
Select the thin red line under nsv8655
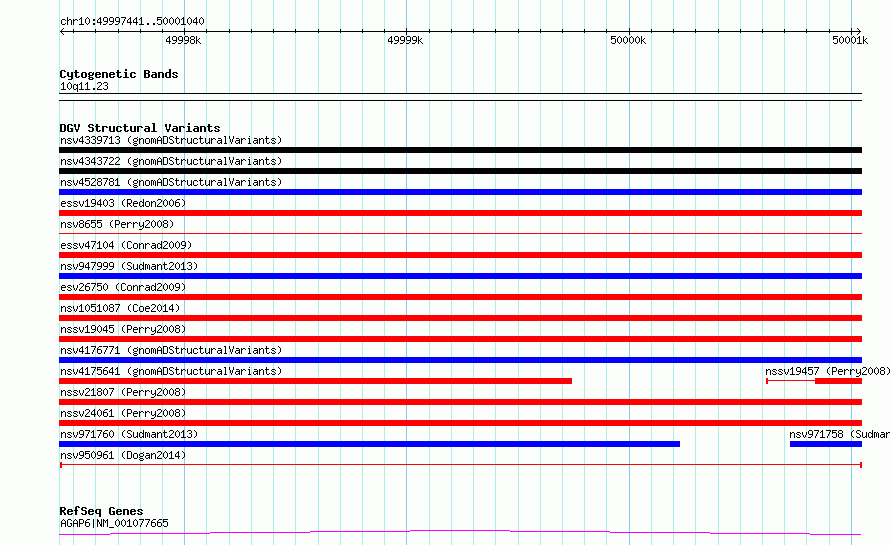tap(460, 233)
